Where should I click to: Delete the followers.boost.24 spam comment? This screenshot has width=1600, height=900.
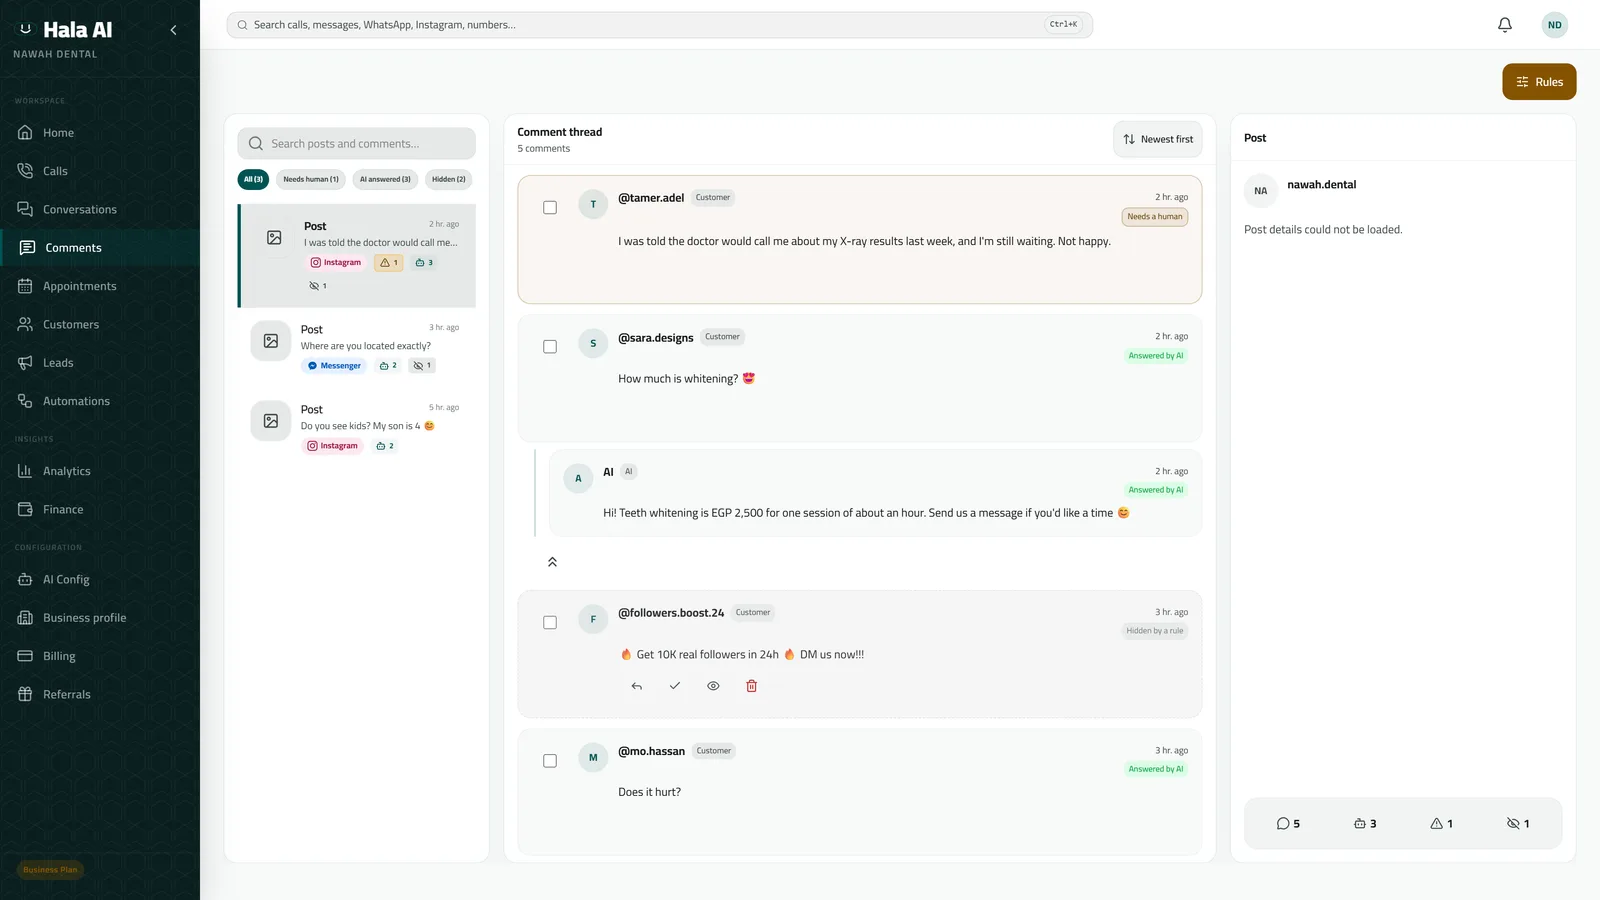pos(752,686)
